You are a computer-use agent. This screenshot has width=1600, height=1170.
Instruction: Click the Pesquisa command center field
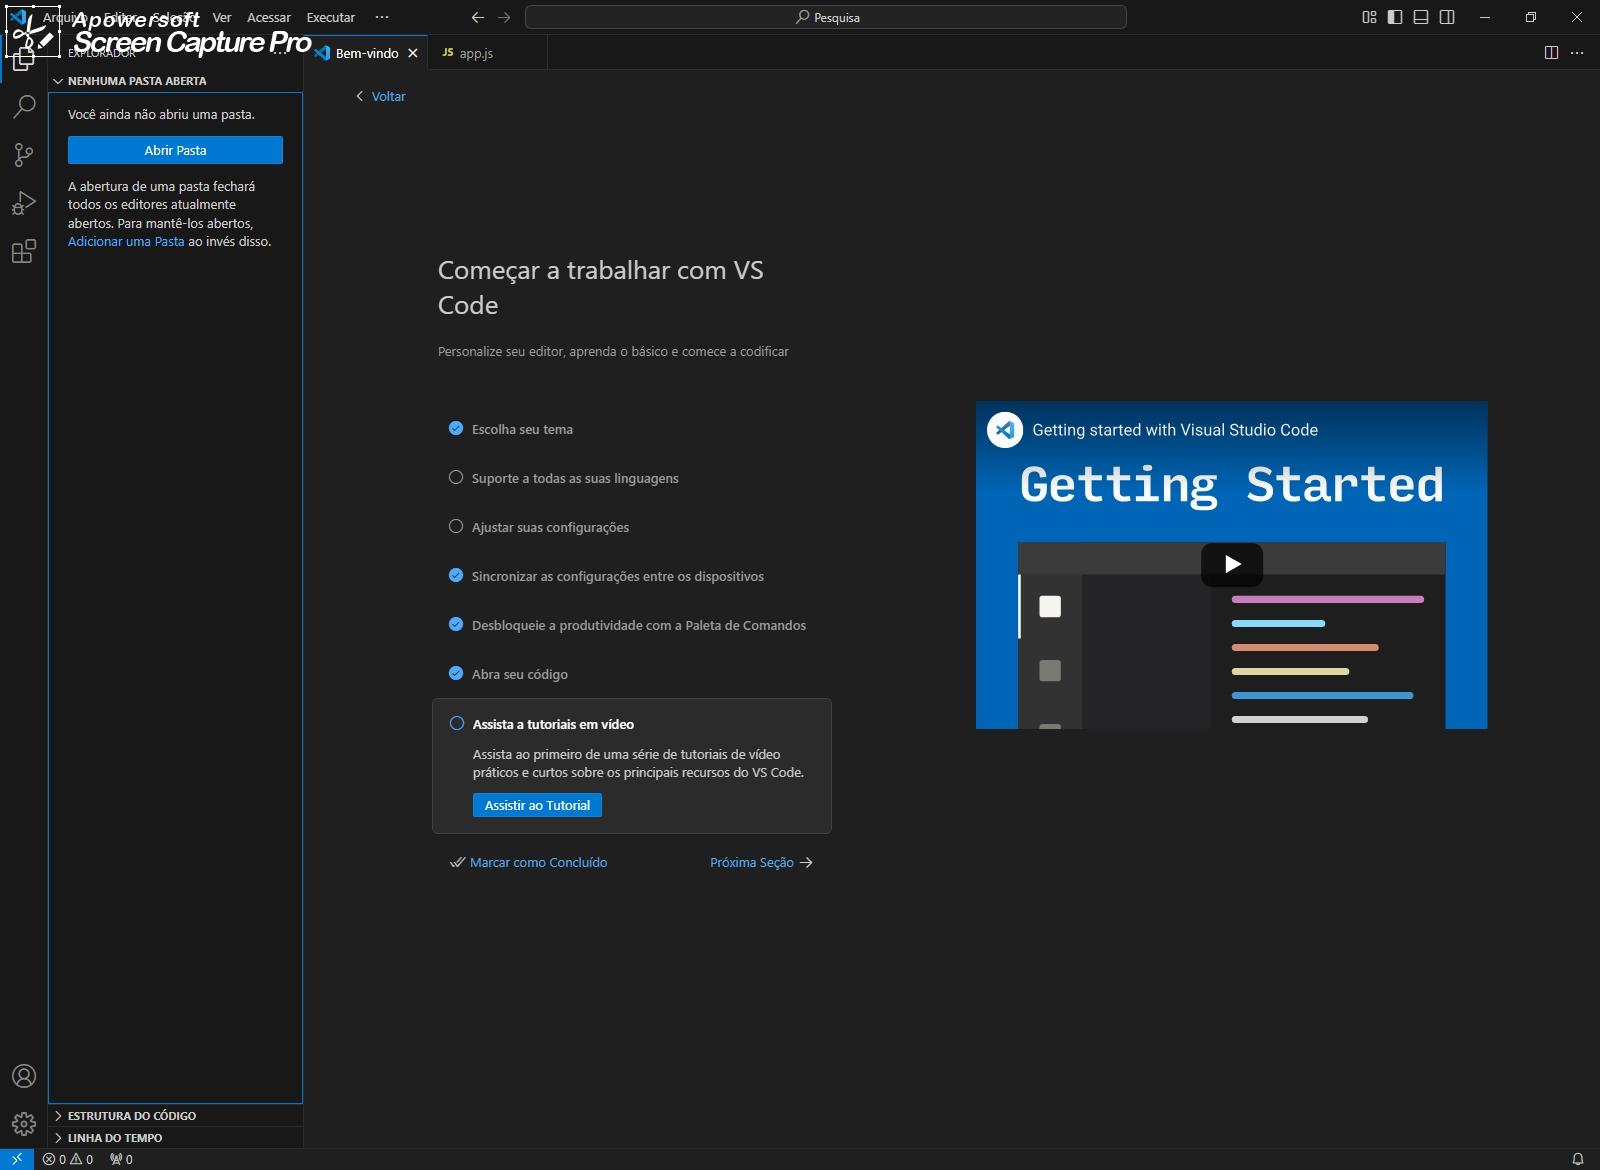click(826, 17)
